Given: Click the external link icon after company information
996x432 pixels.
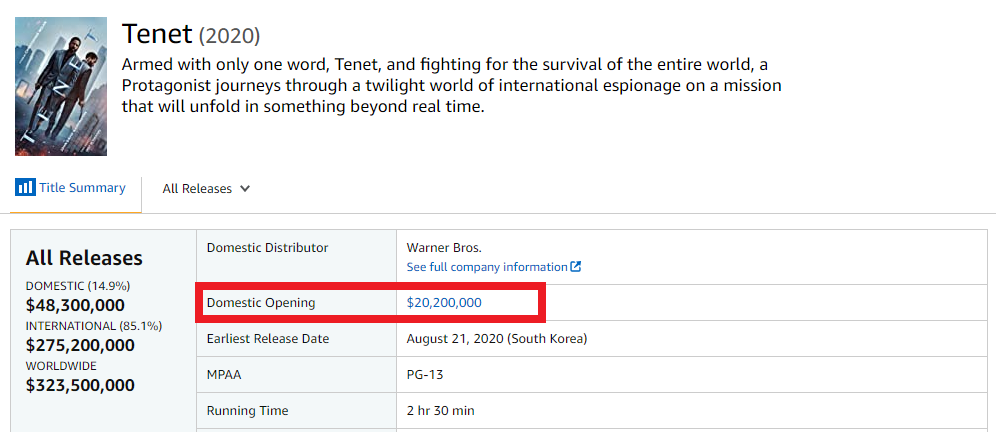Looking at the screenshot, I should [576, 267].
